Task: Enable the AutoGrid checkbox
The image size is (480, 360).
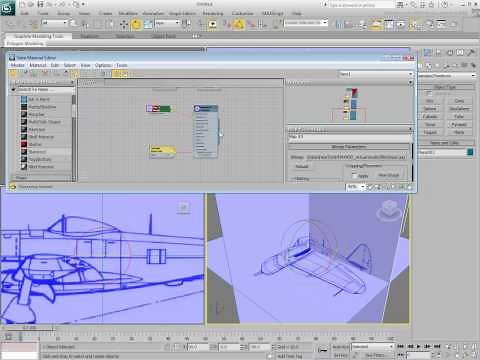Action: [x=428, y=94]
